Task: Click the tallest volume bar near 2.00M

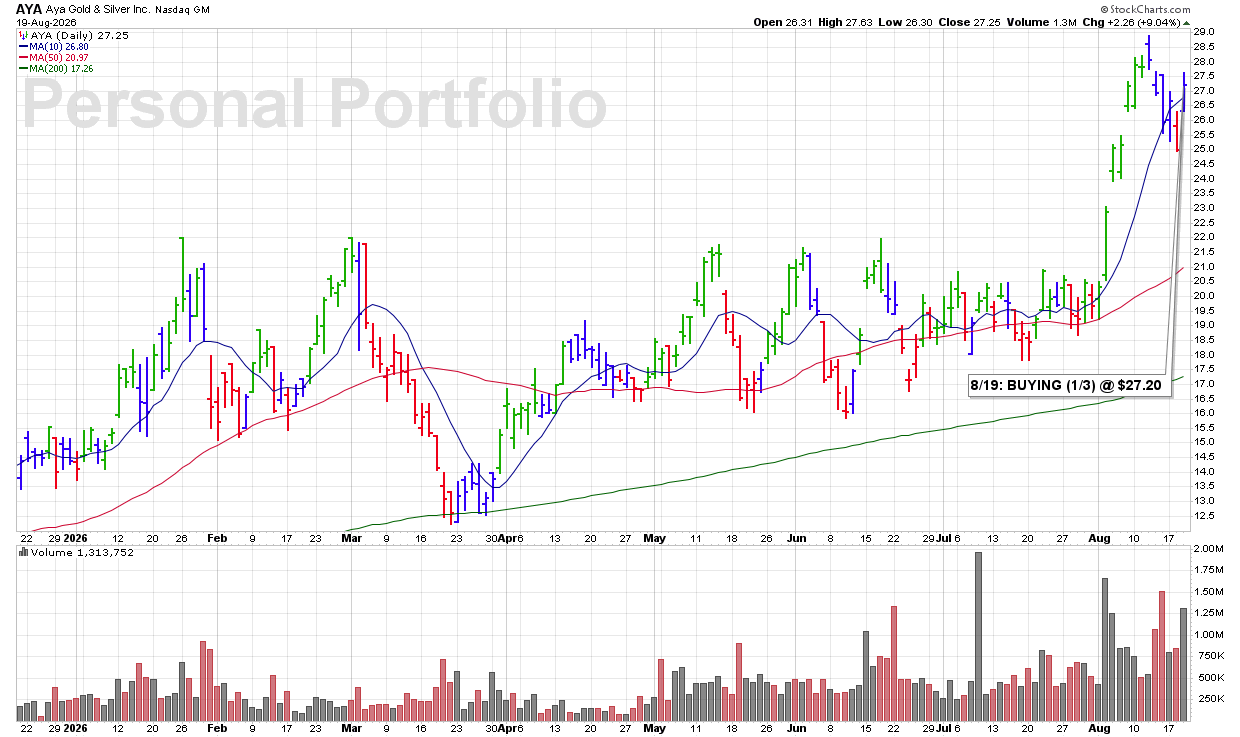Action: (x=978, y=636)
